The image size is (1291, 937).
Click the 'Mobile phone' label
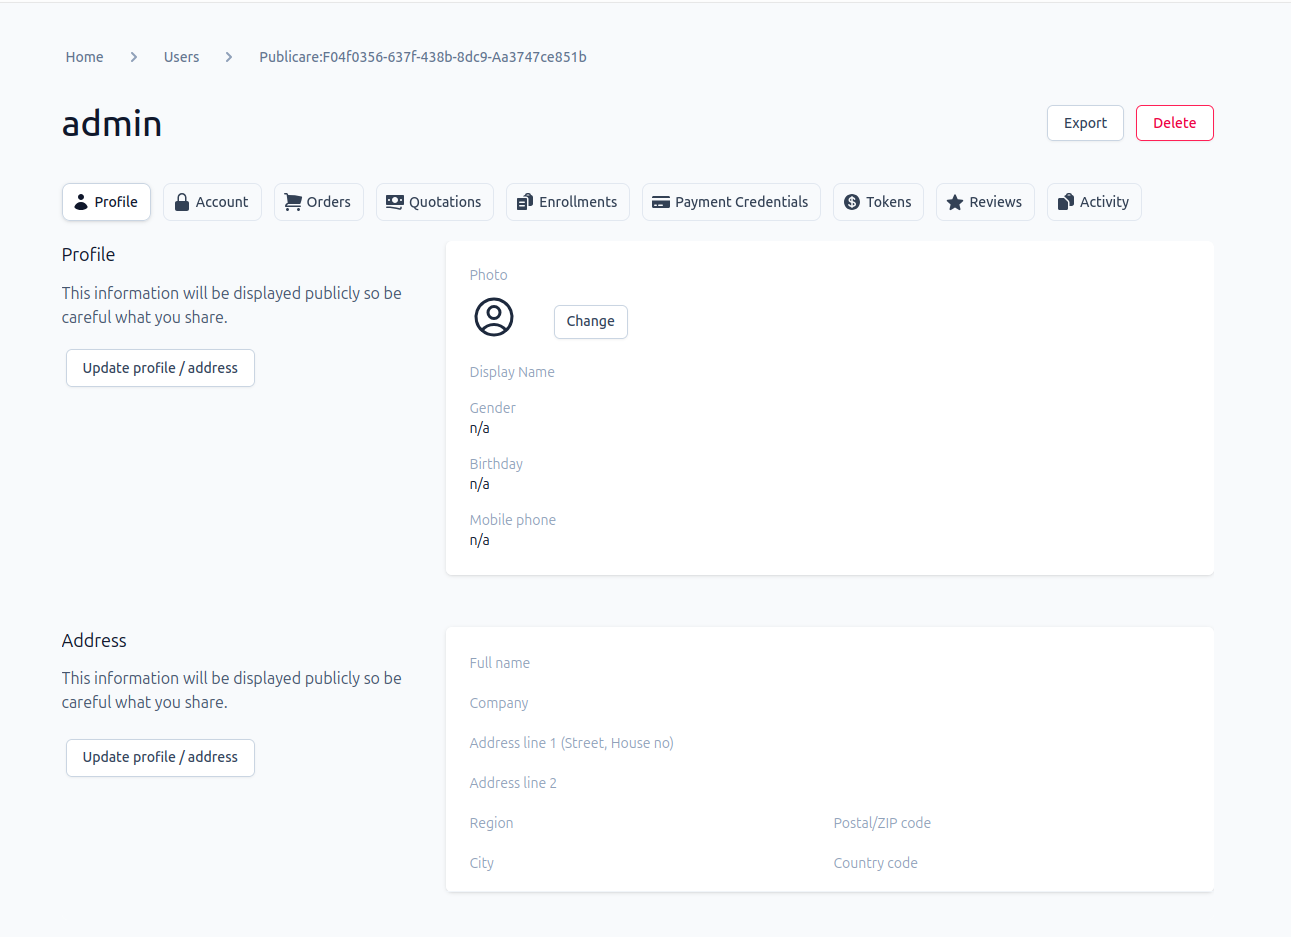pos(513,520)
